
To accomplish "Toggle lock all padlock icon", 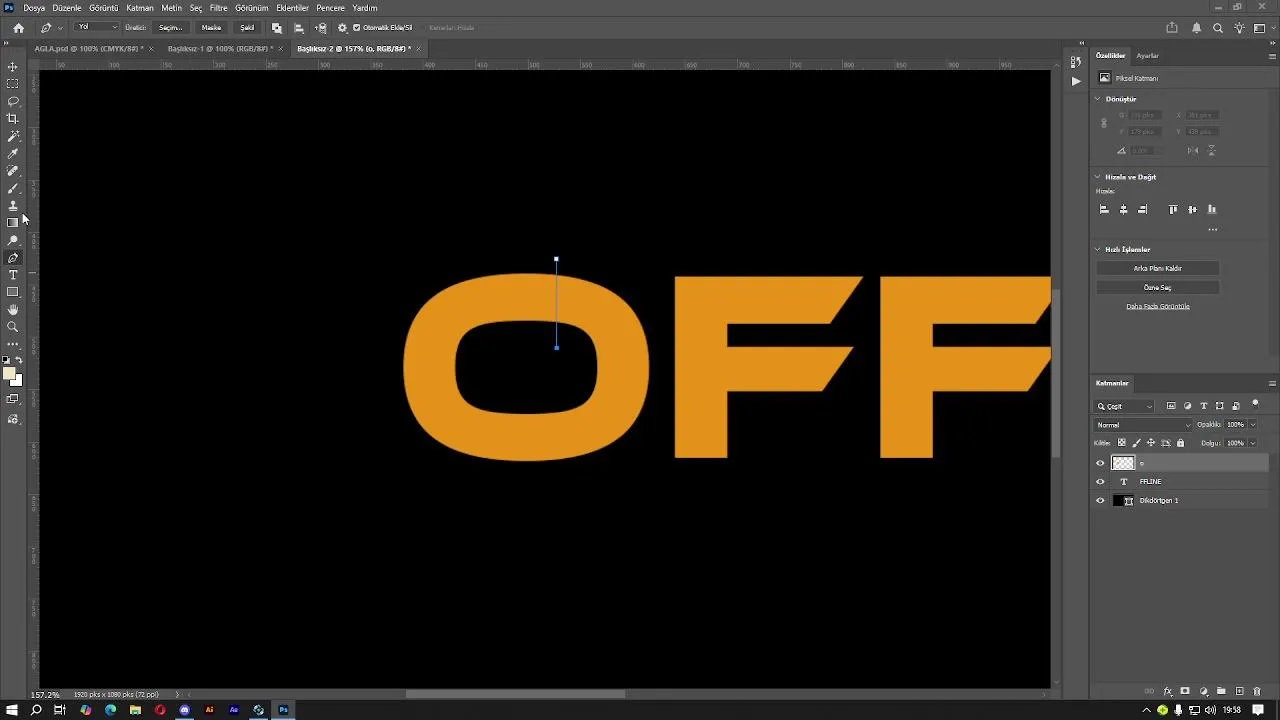I will 1180,443.
